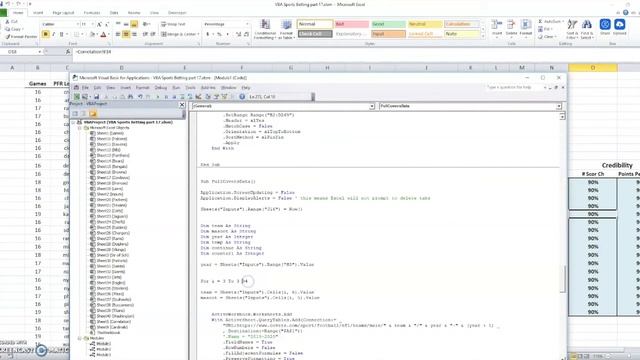Image resolution: width=640 pixels, height=360 pixels.
Task: Click the View Microsoft Excel icon in VBA toolbar
Action: 76,97
